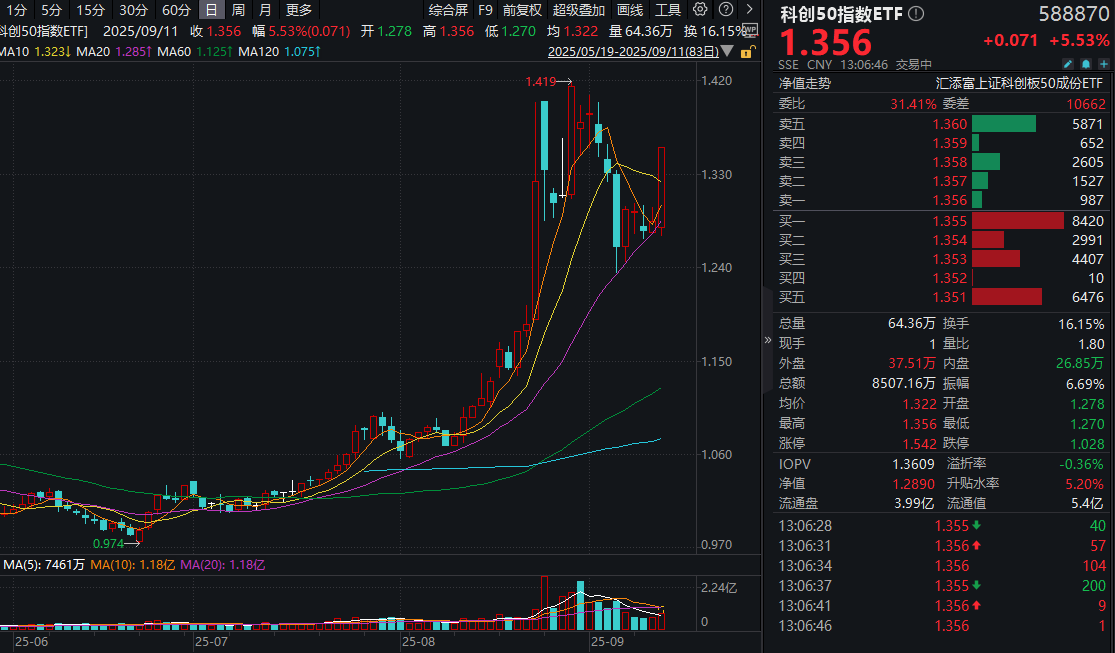Click the chevron icon at toolbar's right end
This screenshot has height=653, width=1115.
click(750, 10)
